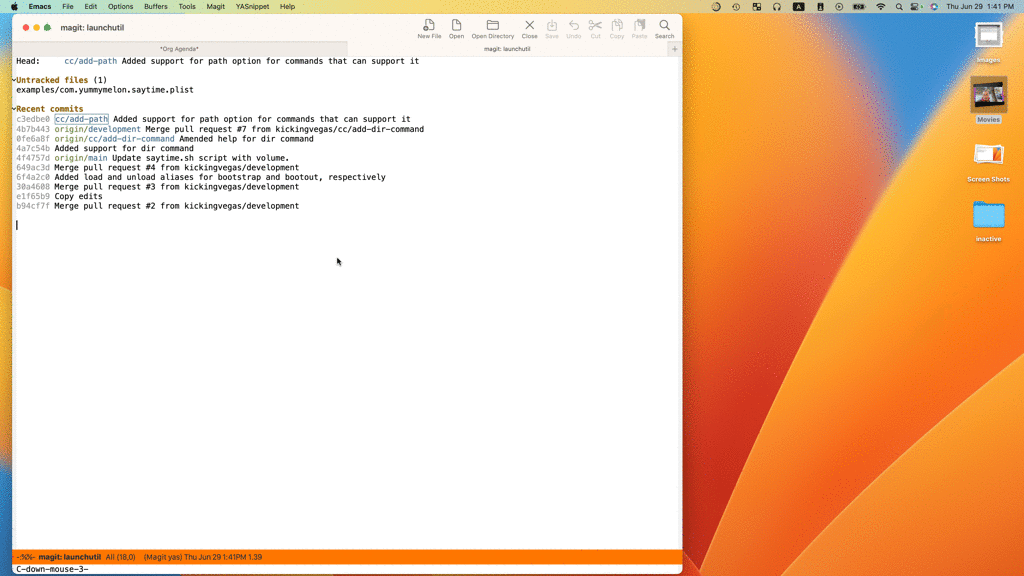Click '(Magit yas)' mode indicator in mode line
The width and height of the screenshot is (1024, 576).
click(x=163, y=557)
